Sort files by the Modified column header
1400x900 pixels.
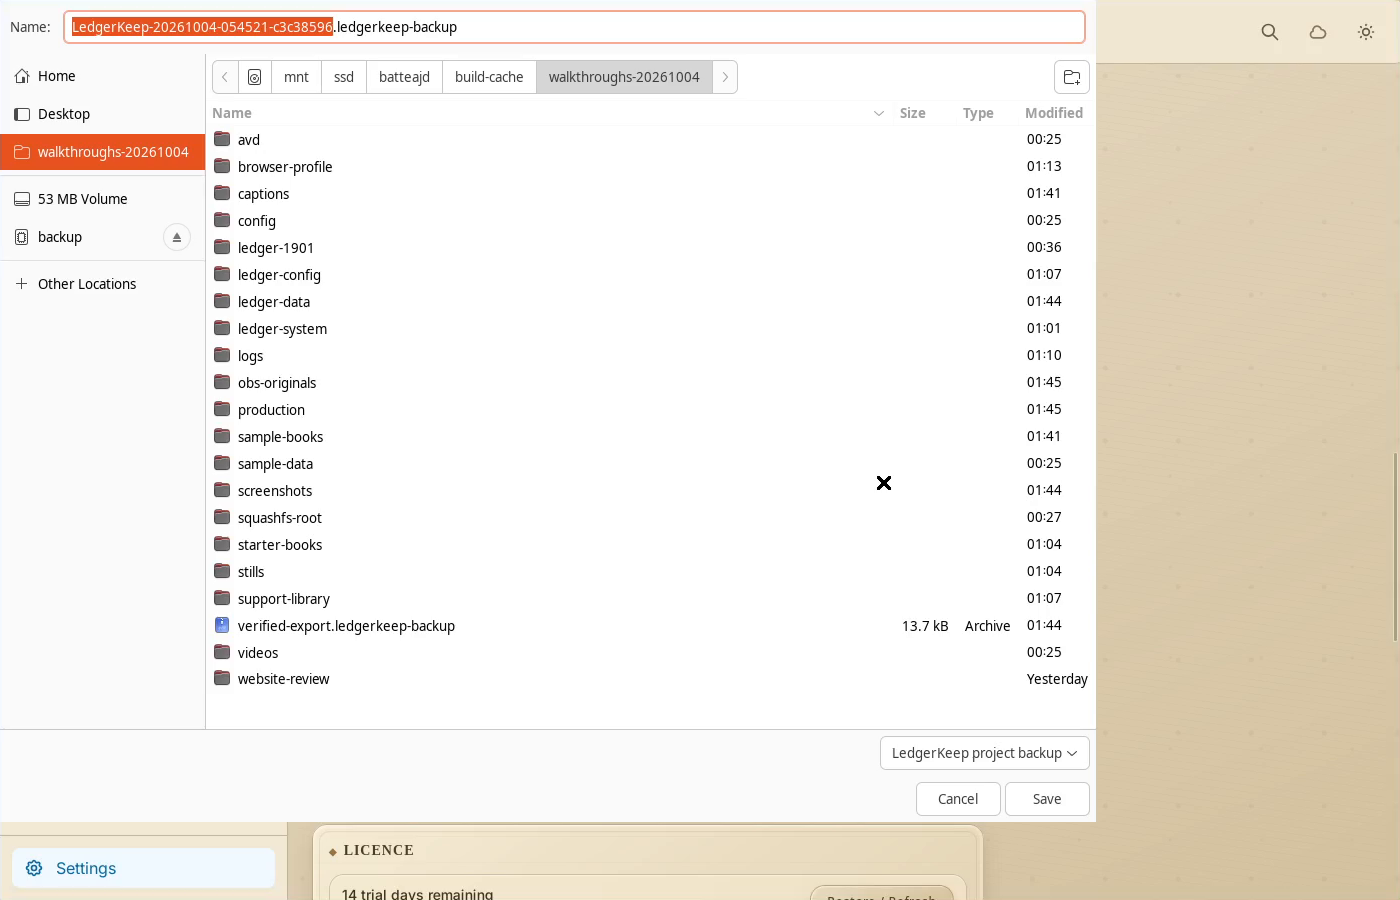pyautogui.click(x=1054, y=113)
